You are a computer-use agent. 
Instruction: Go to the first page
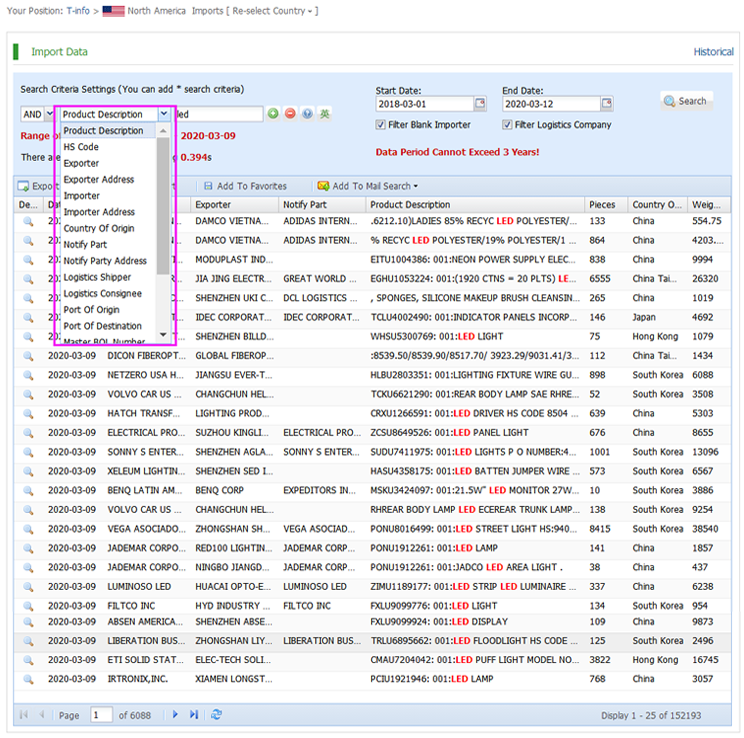pos(24,714)
